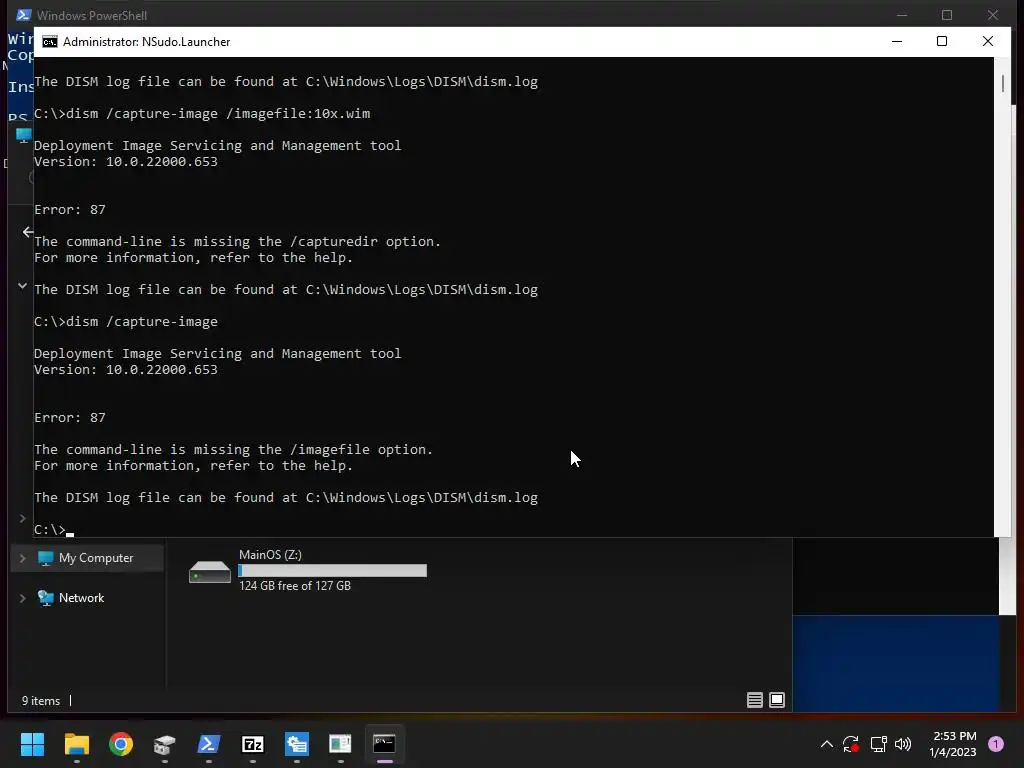Show hidden system tray icons

[827, 744]
